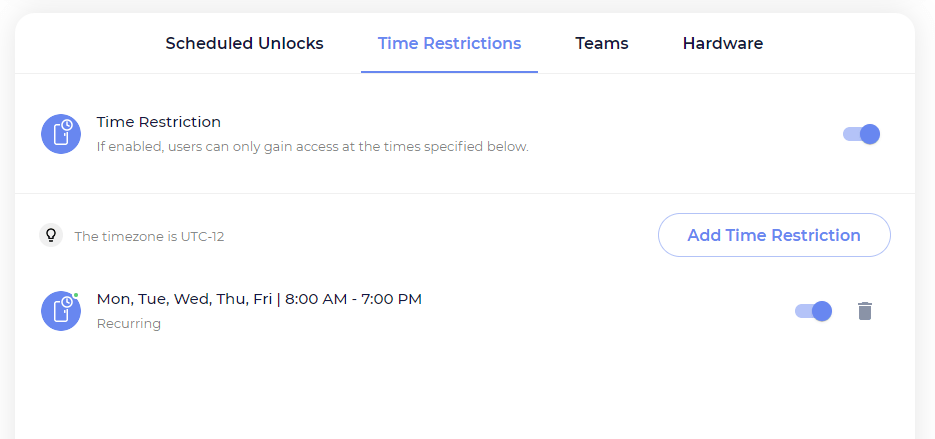Image resolution: width=935 pixels, height=439 pixels.
Task: Select the Time Restrictions tab
Action: coord(450,44)
